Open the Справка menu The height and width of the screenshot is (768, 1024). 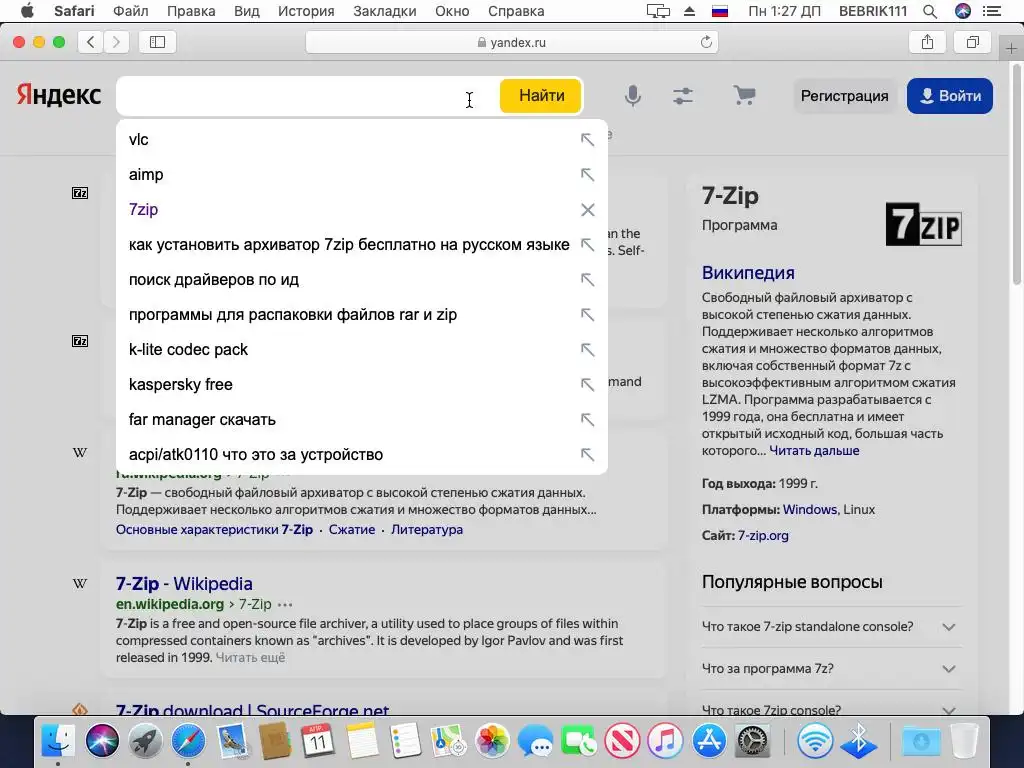(516, 11)
